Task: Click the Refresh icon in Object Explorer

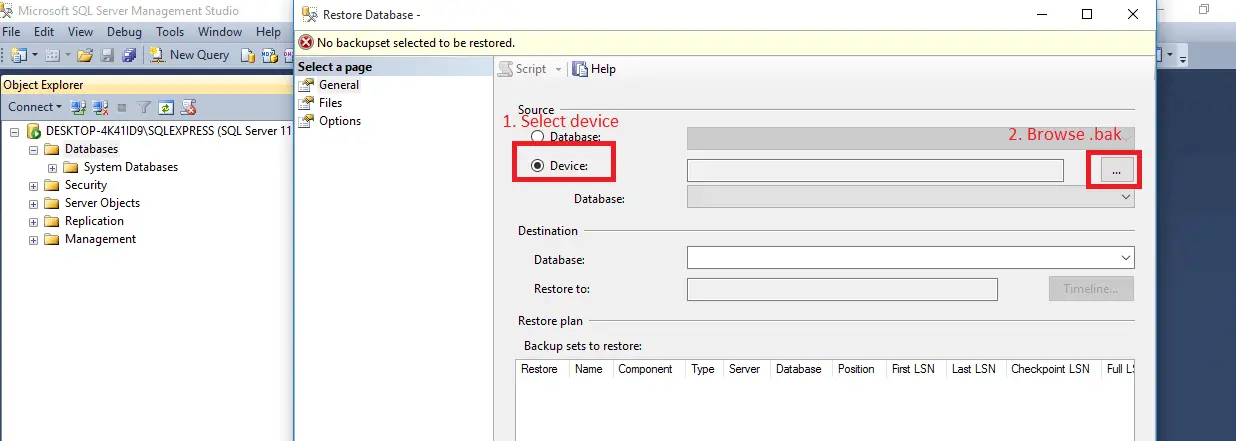Action: (166, 107)
